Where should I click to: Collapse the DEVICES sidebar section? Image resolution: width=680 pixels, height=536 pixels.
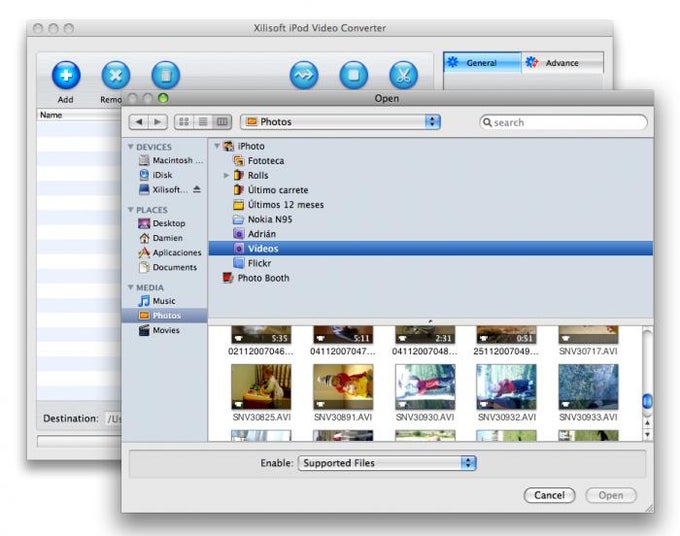131,147
